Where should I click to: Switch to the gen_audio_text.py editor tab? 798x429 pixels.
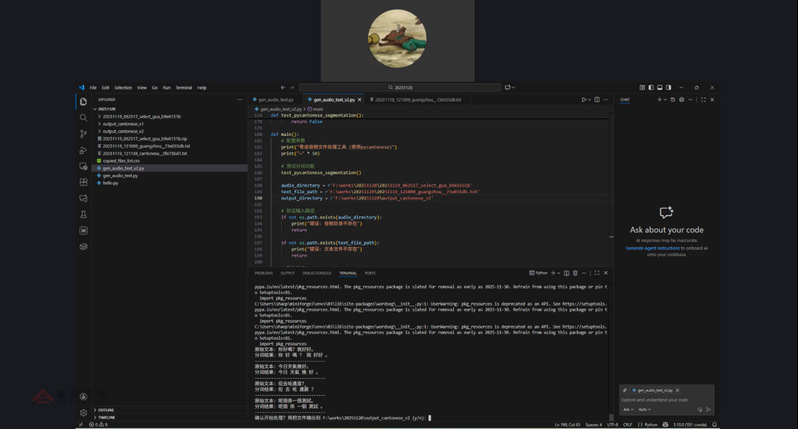(275, 100)
